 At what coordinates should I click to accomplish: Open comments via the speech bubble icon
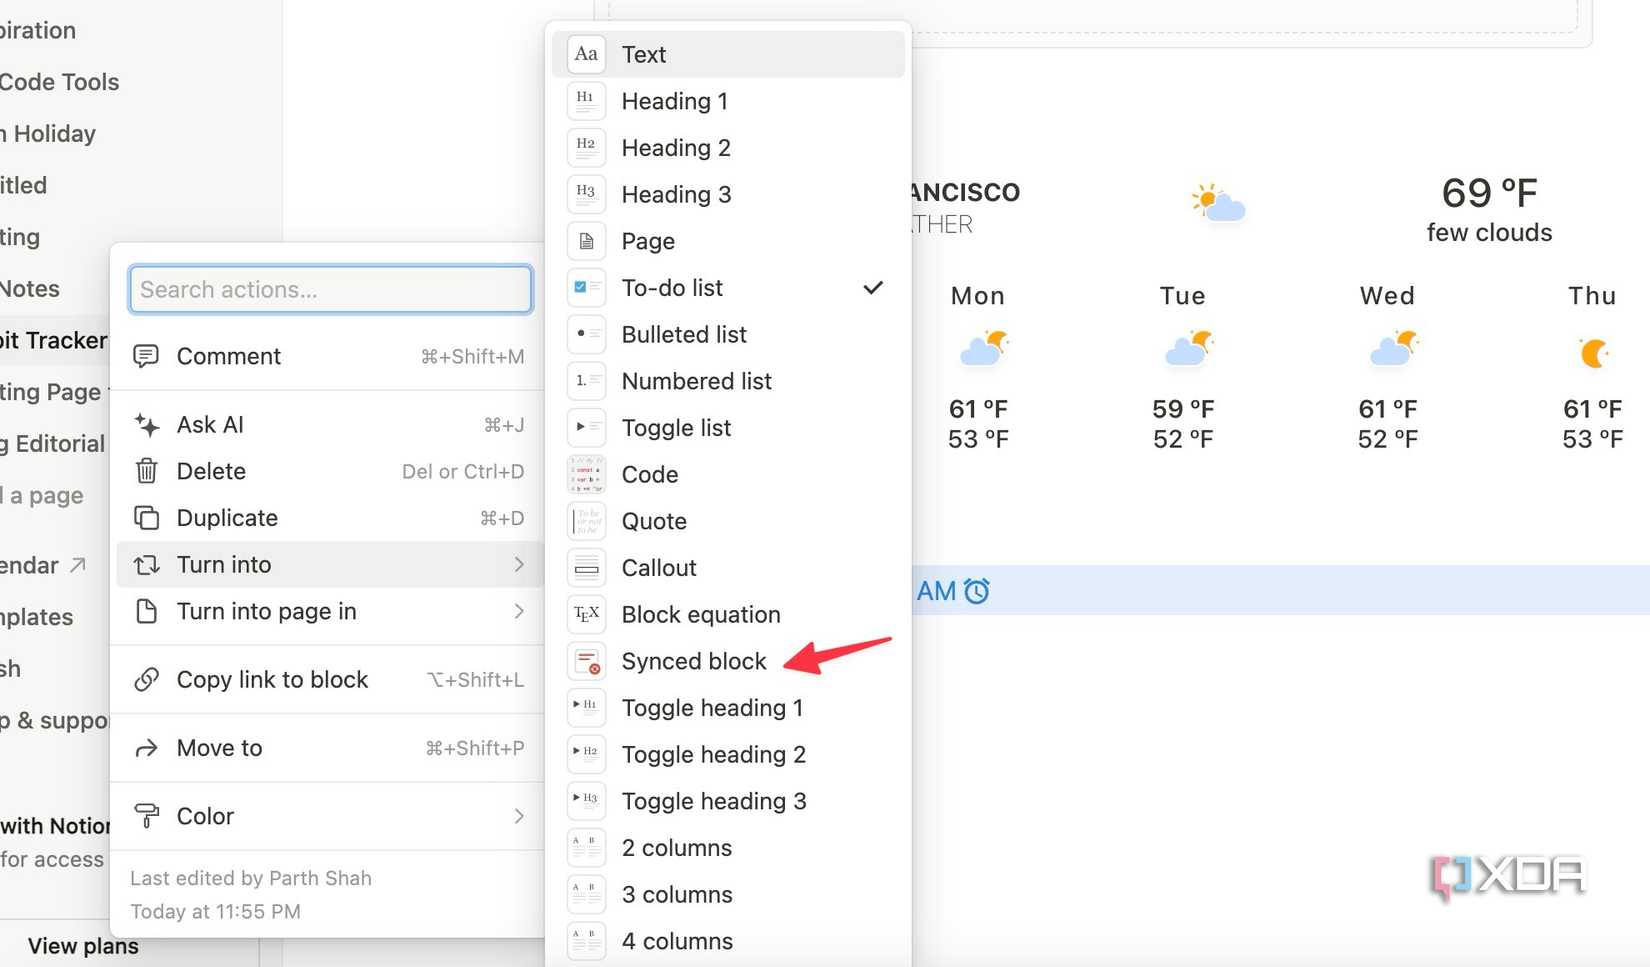coord(147,356)
